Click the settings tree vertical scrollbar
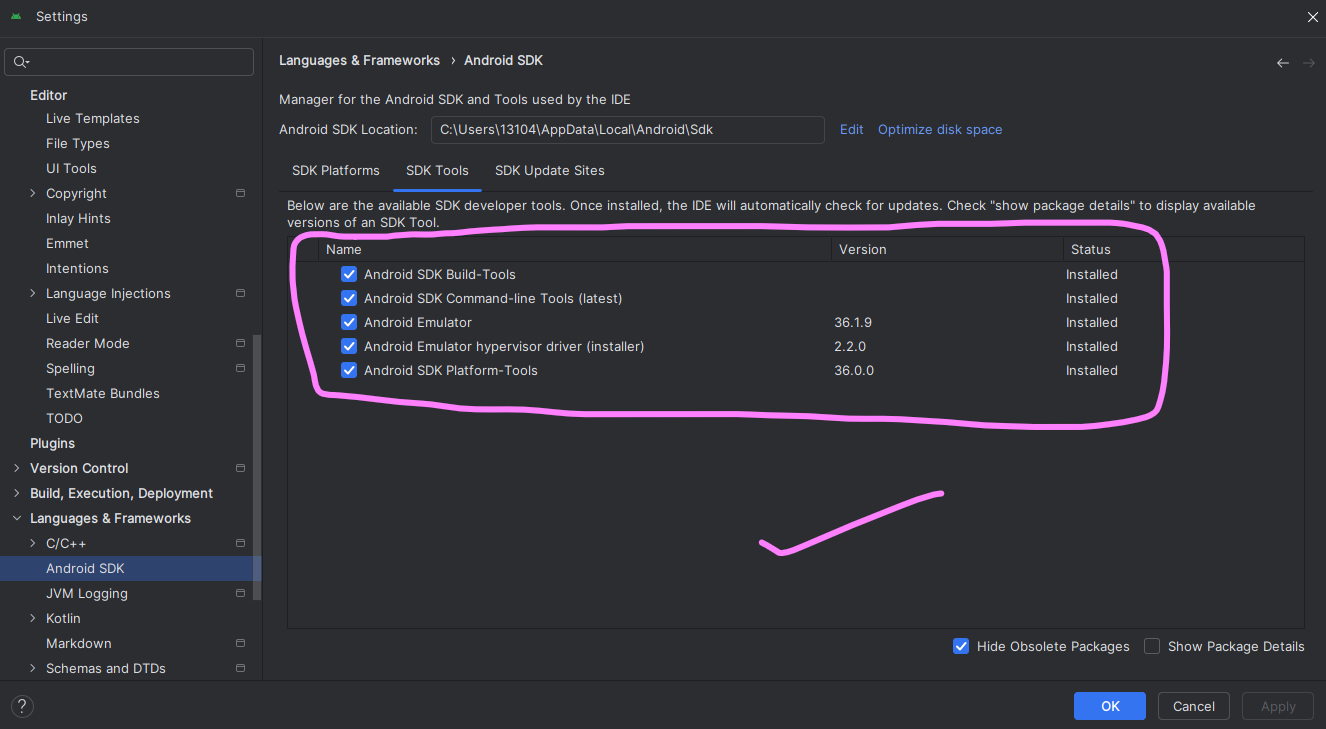The image size is (1326, 729). (257, 466)
